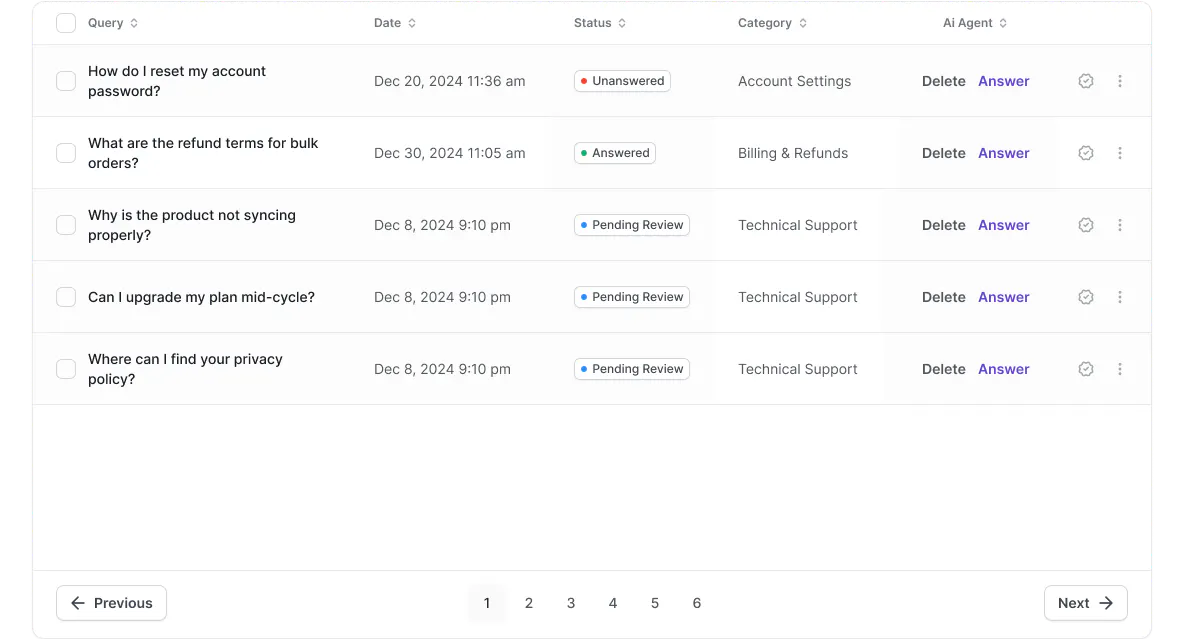
Task: Click the Previous page button
Action: (x=111, y=603)
